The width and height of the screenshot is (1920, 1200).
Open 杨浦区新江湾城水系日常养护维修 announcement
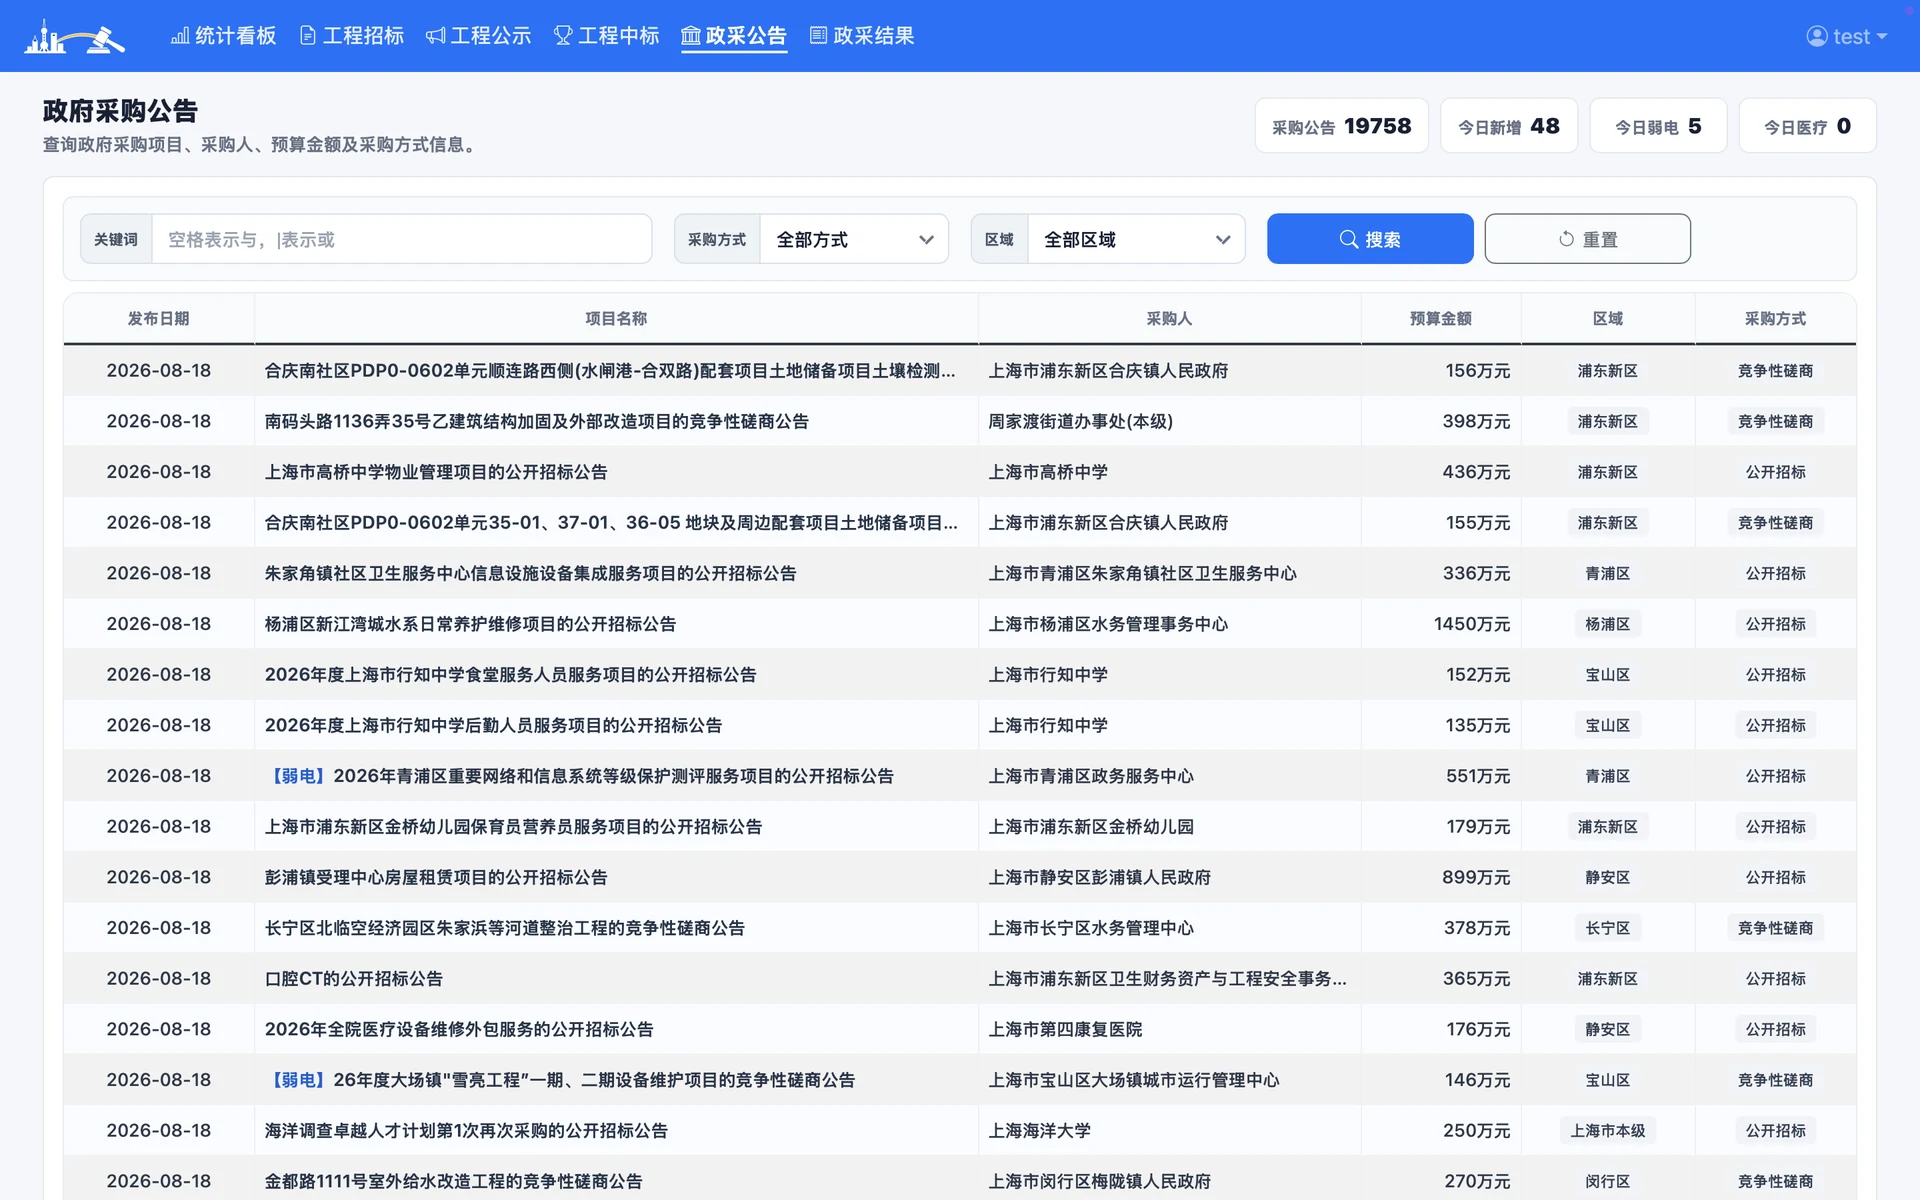pos(470,624)
